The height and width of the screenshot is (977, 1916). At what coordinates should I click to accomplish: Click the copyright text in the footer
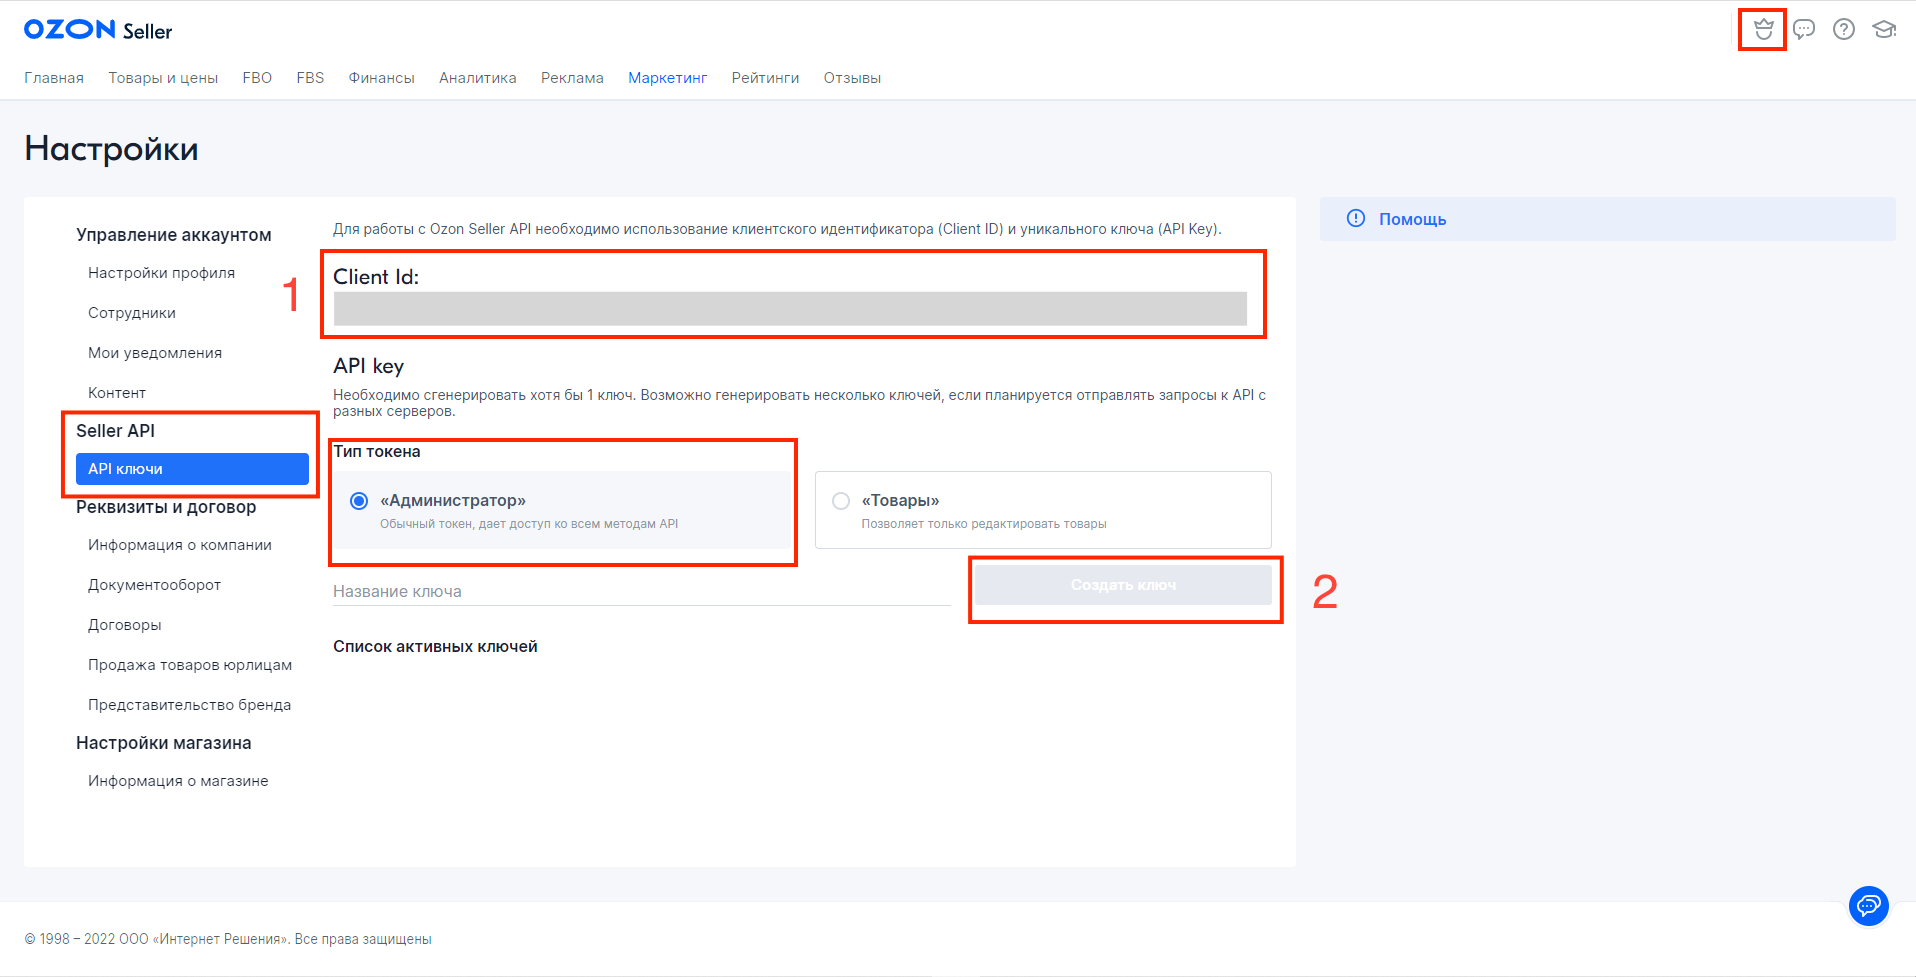[228, 939]
